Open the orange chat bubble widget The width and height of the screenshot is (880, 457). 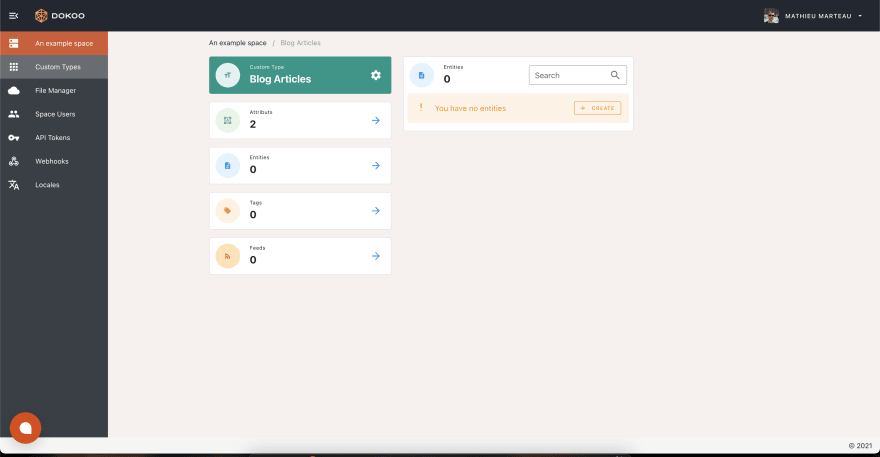pyautogui.click(x=25, y=428)
